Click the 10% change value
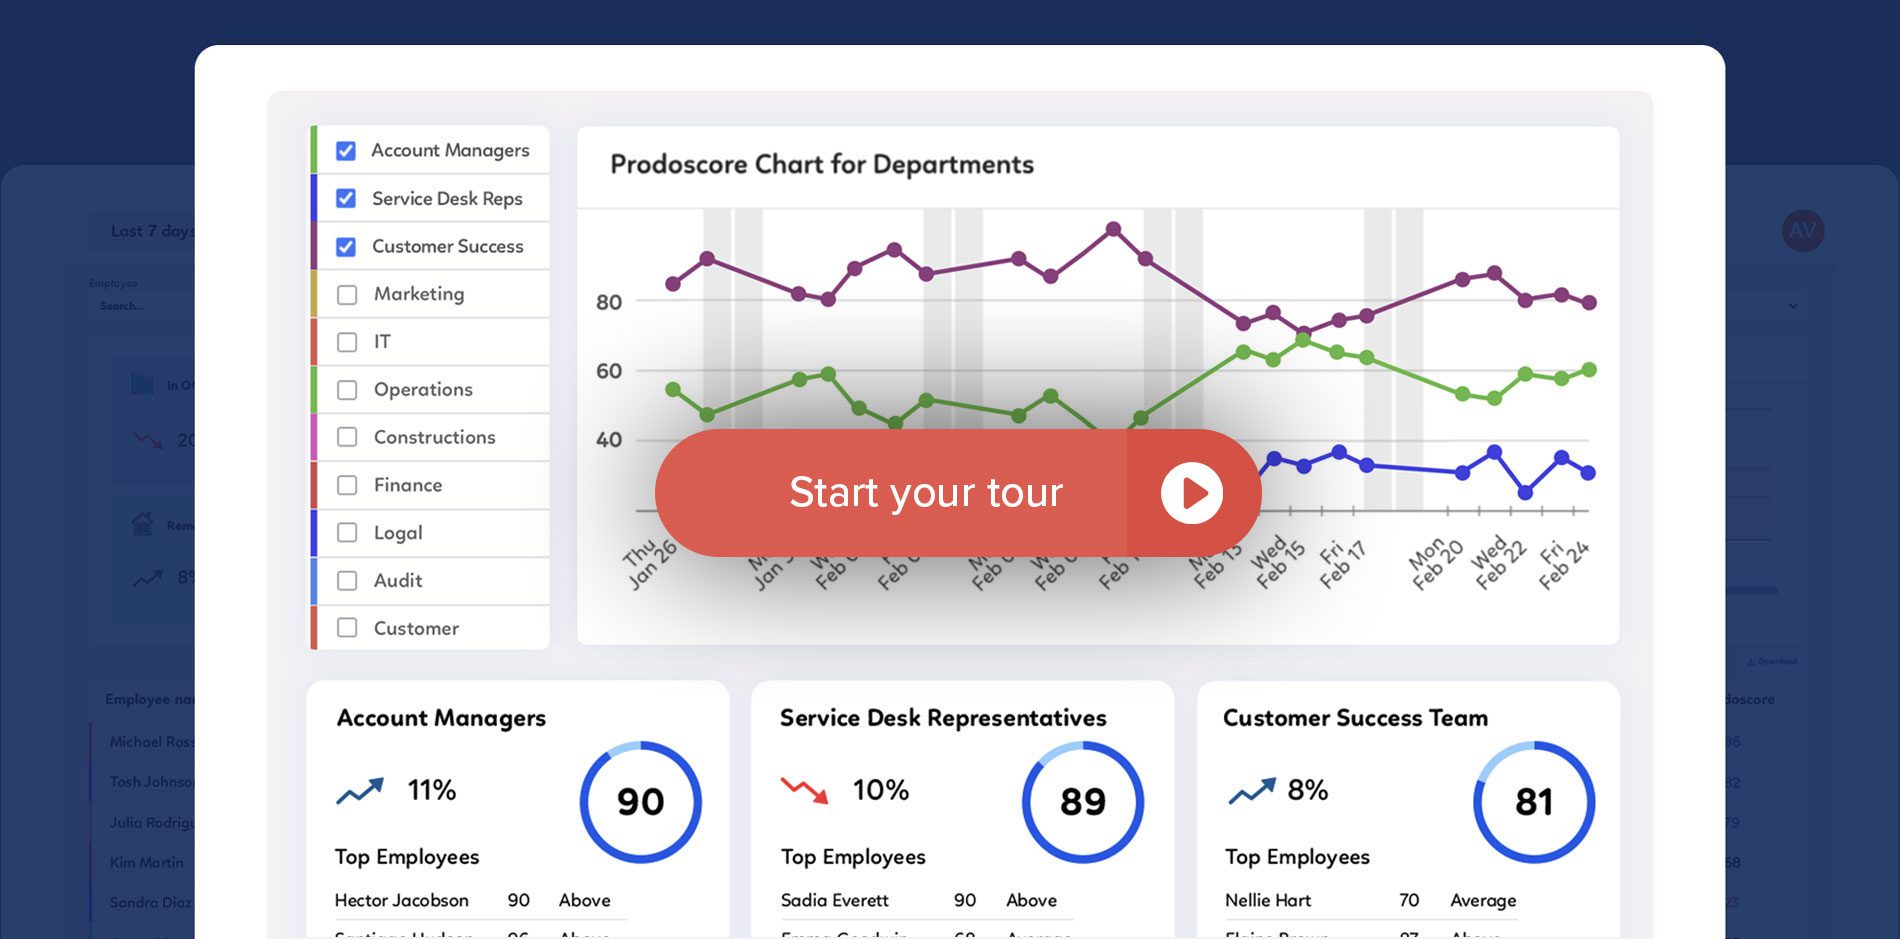The width and height of the screenshot is (1900, 939). pos(881,790)
